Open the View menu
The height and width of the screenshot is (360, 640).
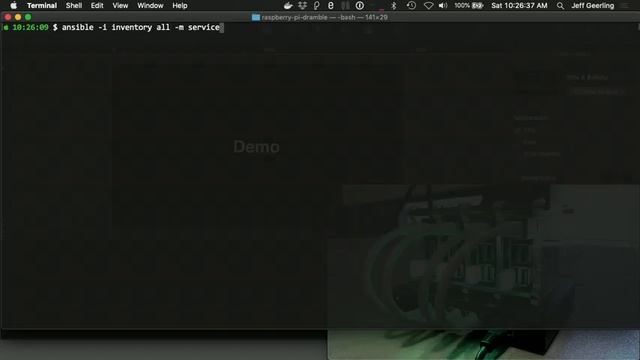coord(120,6)
